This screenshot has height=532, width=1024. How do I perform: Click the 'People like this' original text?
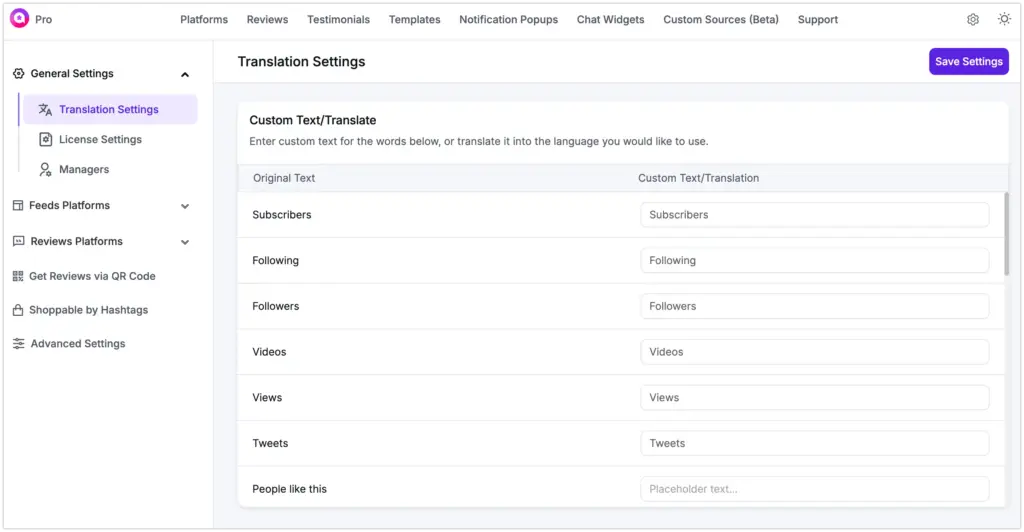[x=289, y=489]
